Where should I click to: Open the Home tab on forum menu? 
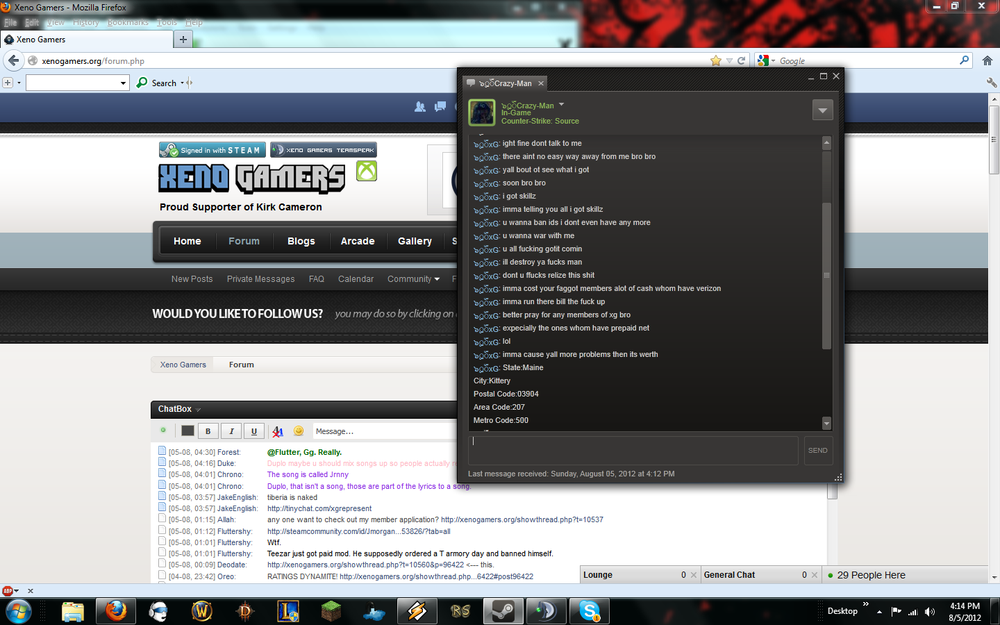pyautogui.click(x=187, y=241)
